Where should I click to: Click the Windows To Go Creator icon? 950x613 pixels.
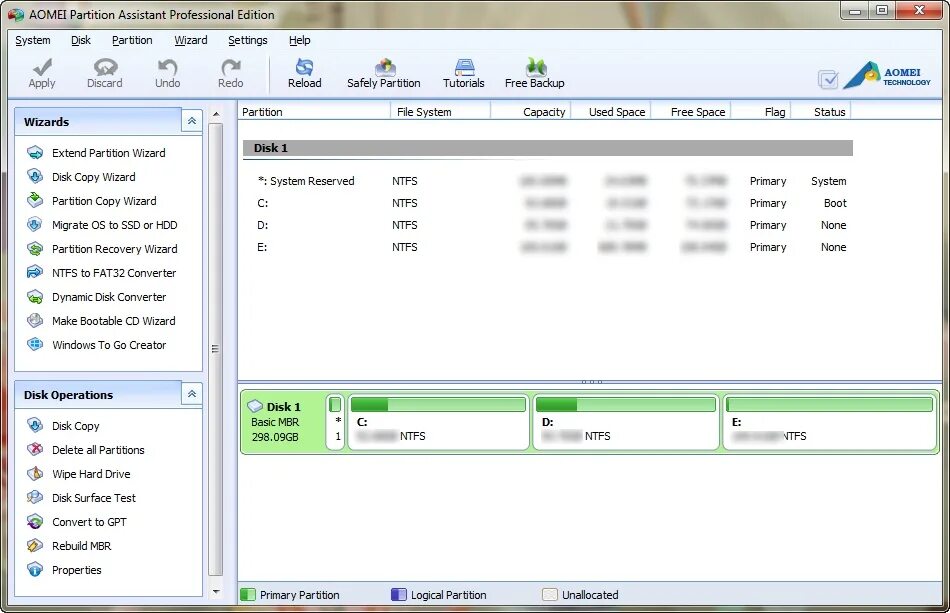pos(35,345)
